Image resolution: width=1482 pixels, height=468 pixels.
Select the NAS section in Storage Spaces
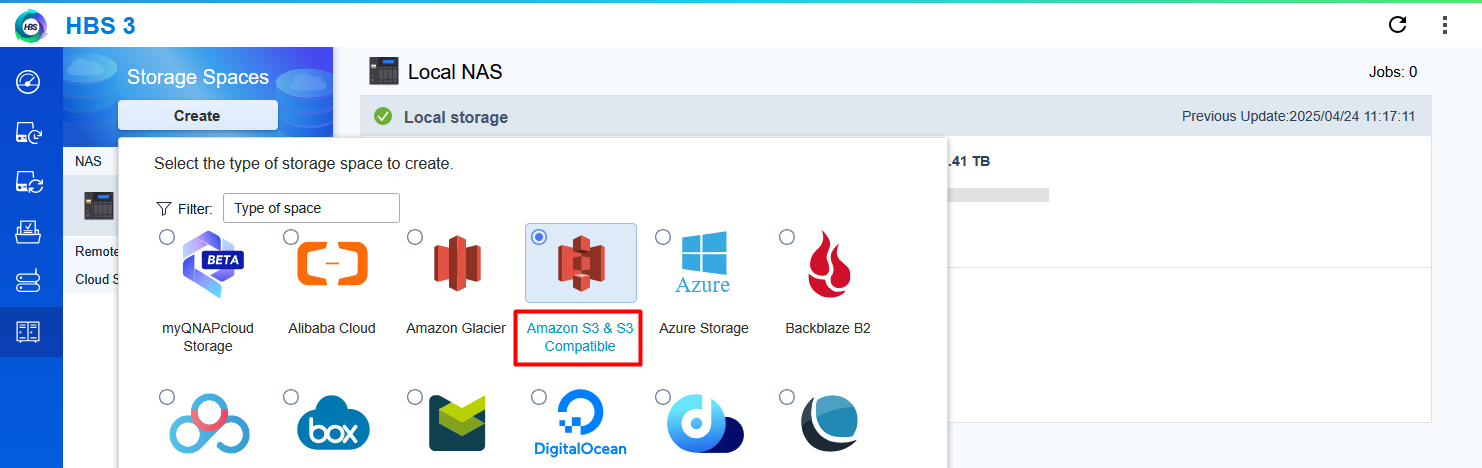click(x=89, y=160)
